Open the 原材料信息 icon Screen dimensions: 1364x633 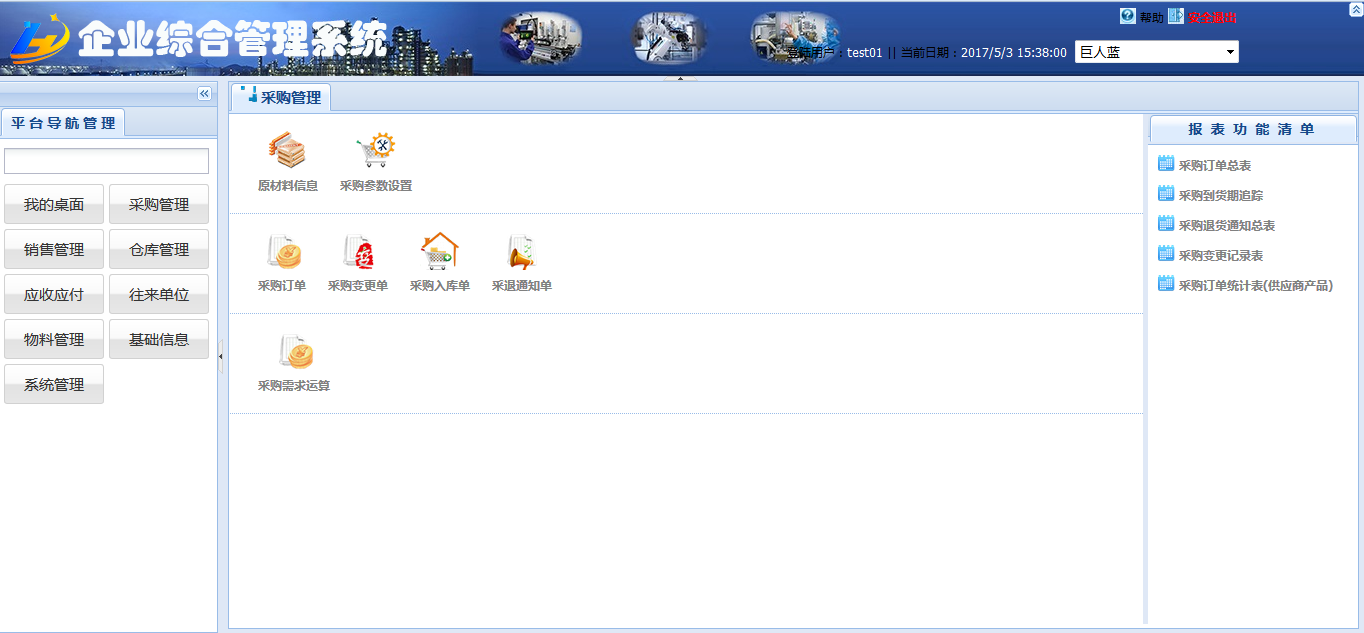point(287,152)
